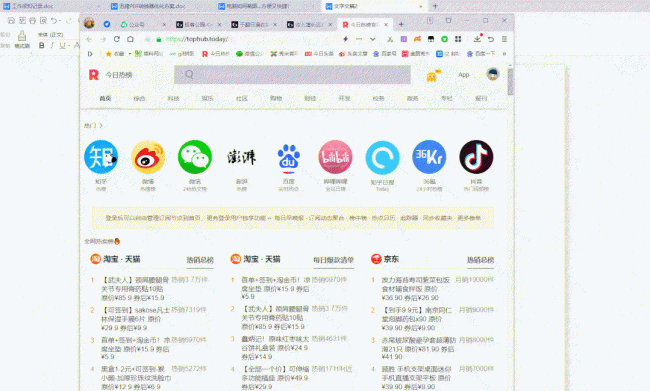
Task: Open the four-square extensions grid icon
Action: (458, 39)
